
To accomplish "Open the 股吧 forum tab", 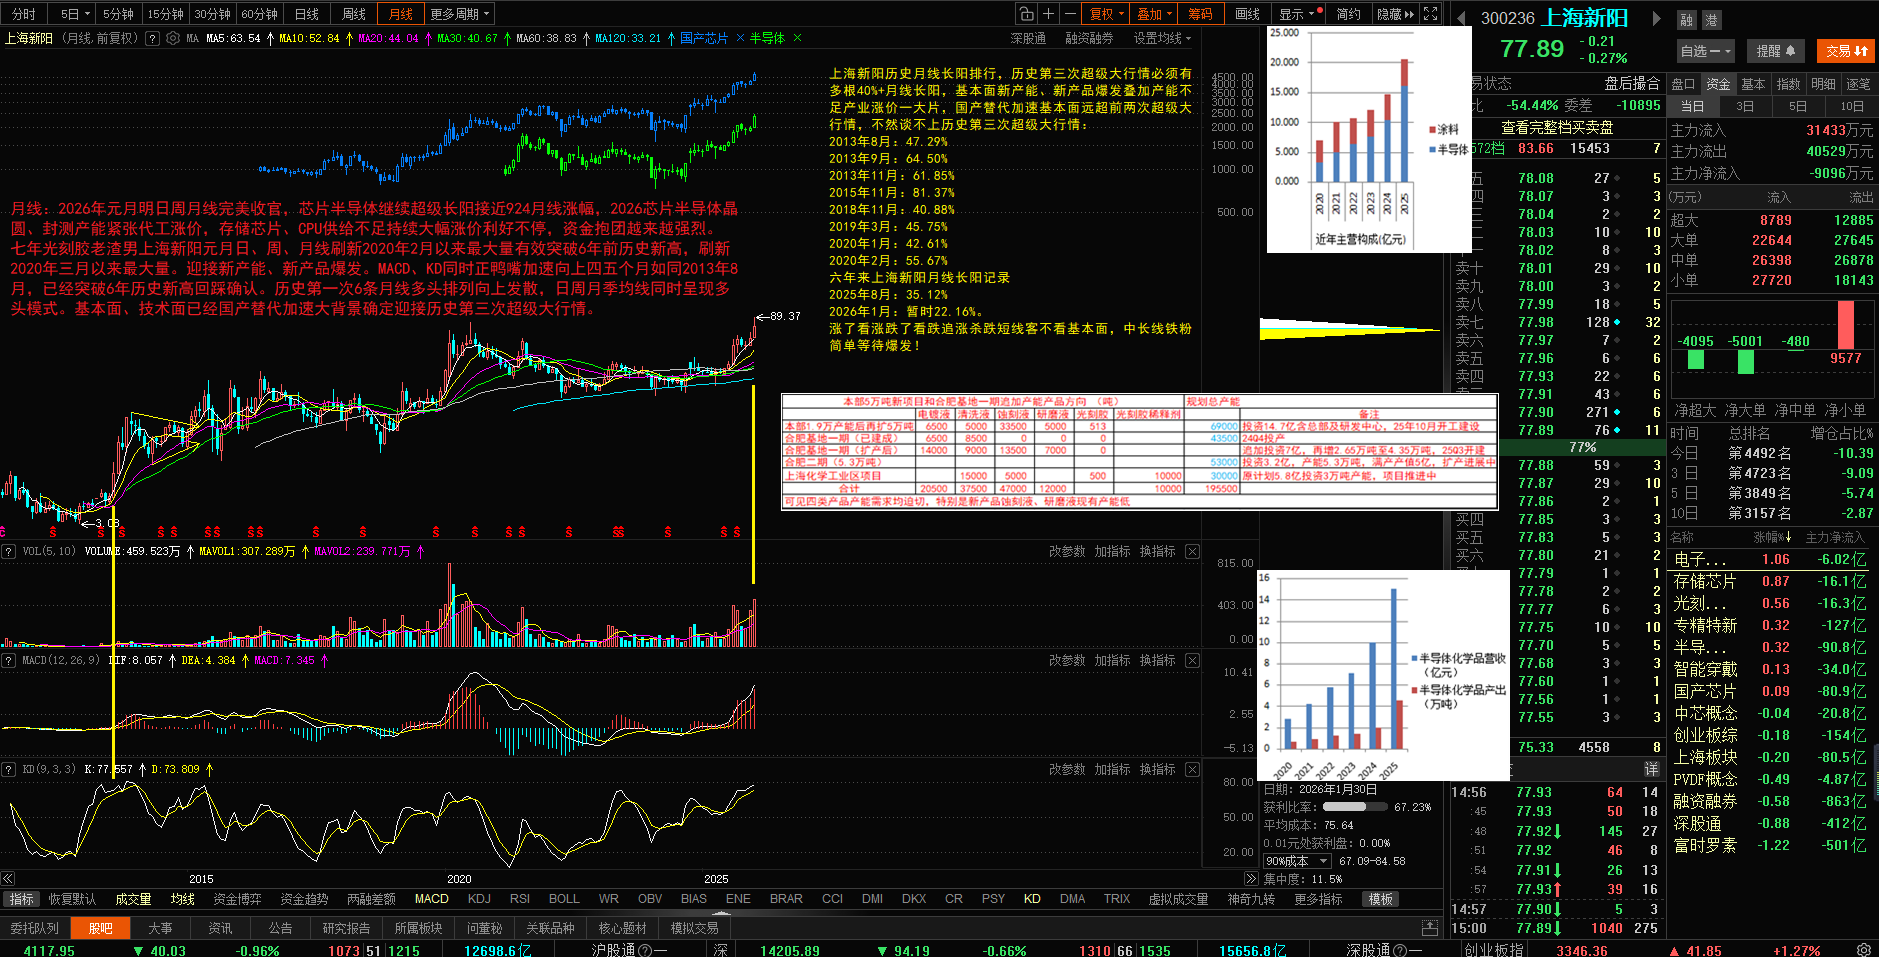I will coord(100,928).
